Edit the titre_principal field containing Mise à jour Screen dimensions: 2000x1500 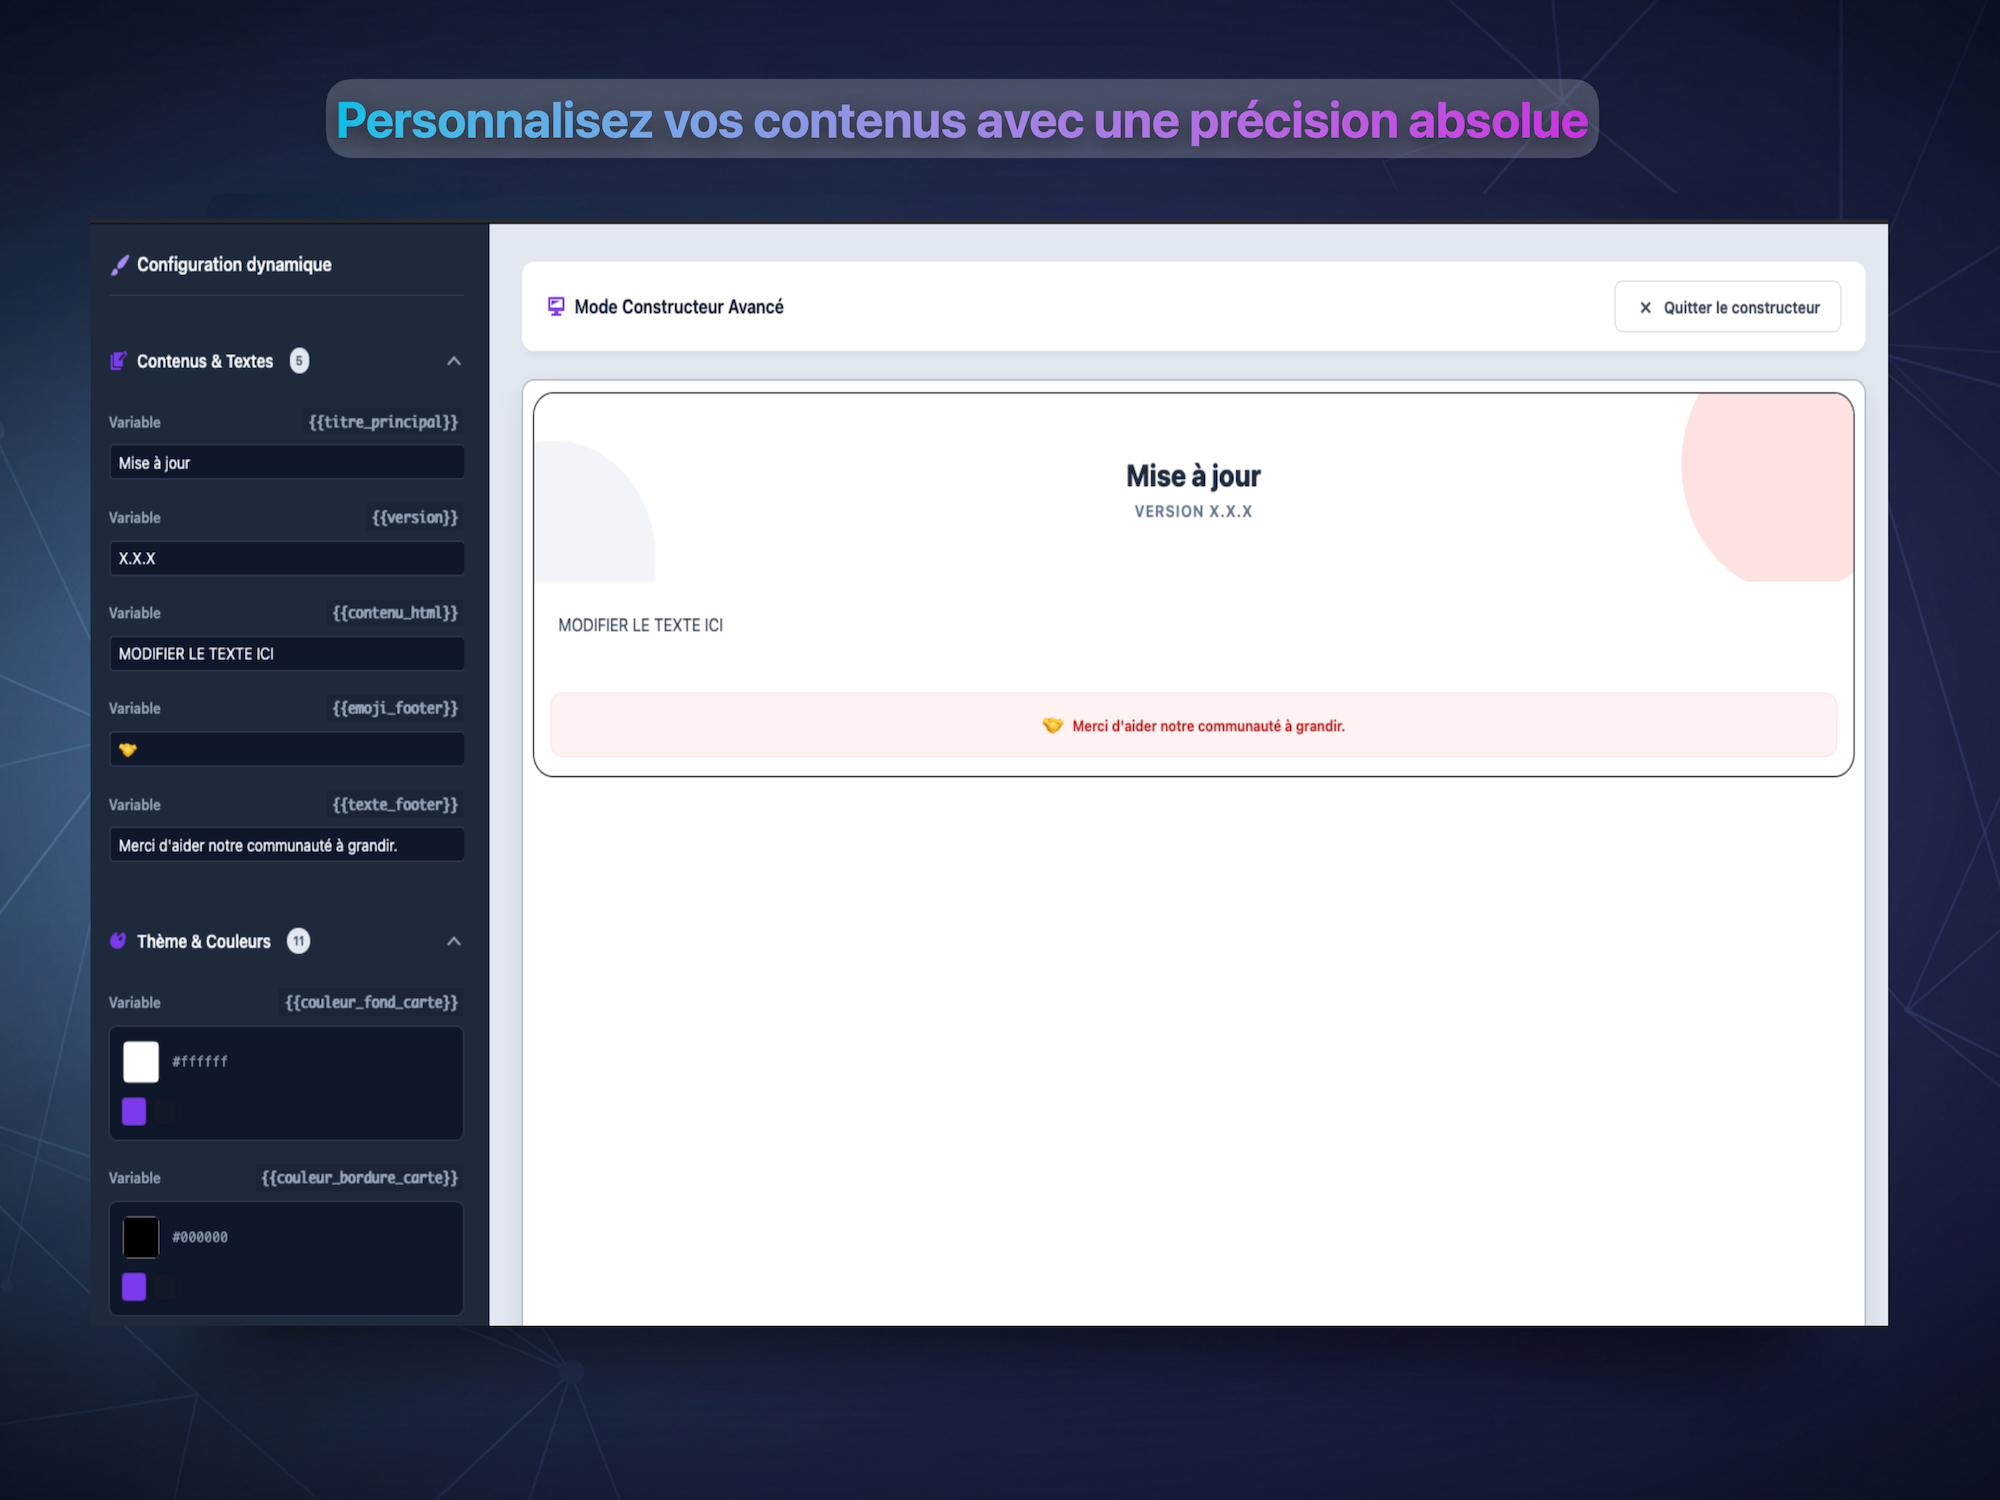286,463
